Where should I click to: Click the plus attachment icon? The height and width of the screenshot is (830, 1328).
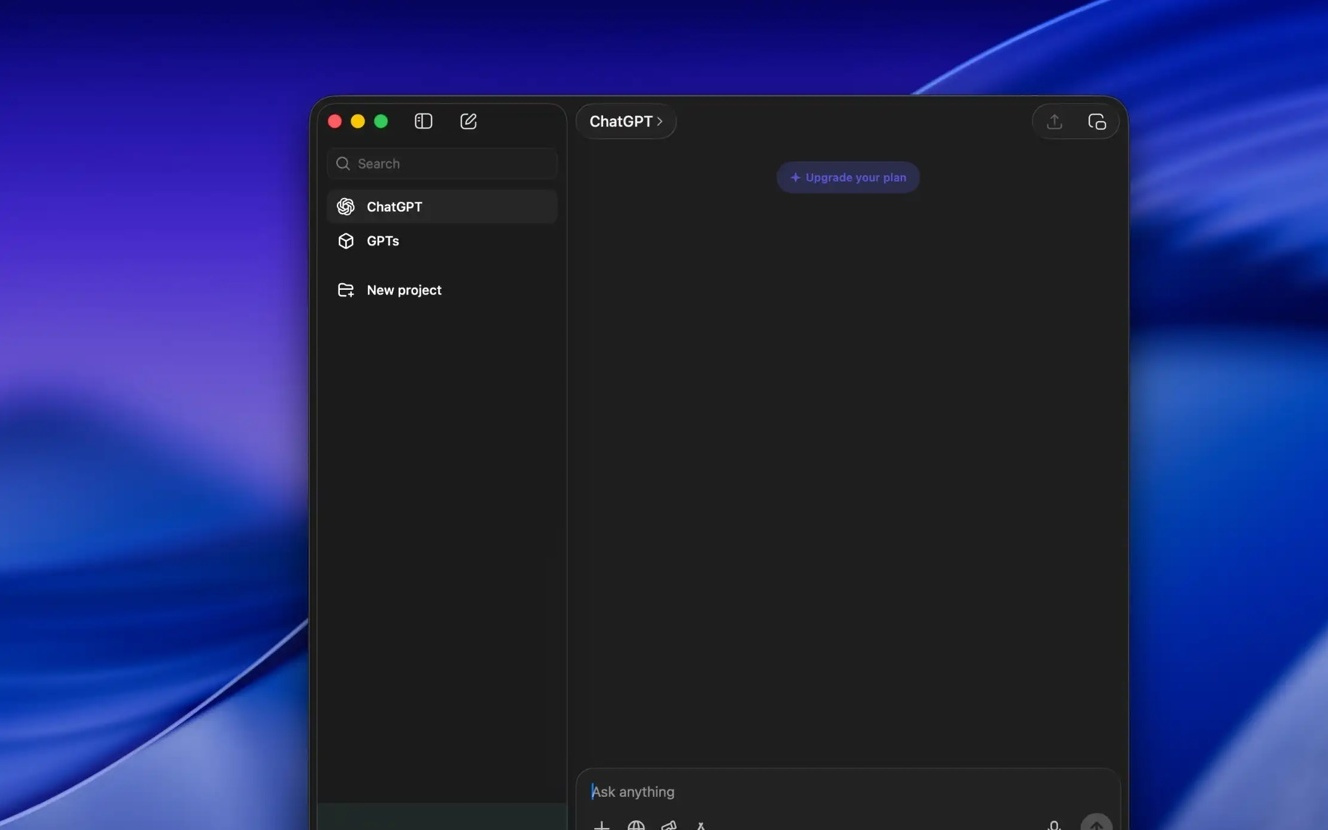(601, 825)
